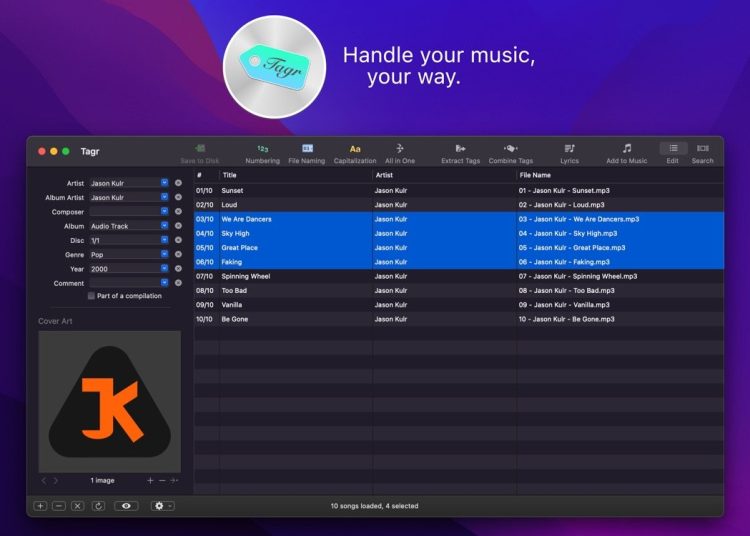
Task: Open the Lyrics editor
Action: point(569,152)
